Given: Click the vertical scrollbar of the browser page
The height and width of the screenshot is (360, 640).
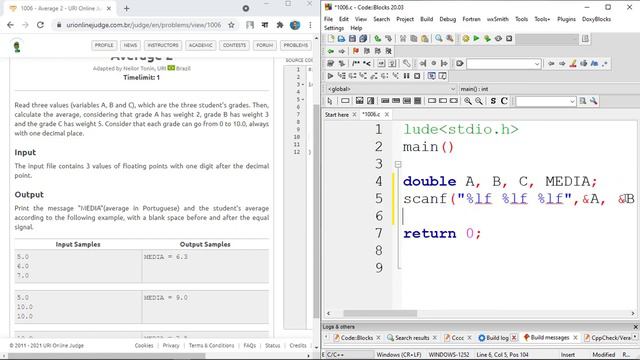Looking at the screenshot, I should tap(316, 211).
